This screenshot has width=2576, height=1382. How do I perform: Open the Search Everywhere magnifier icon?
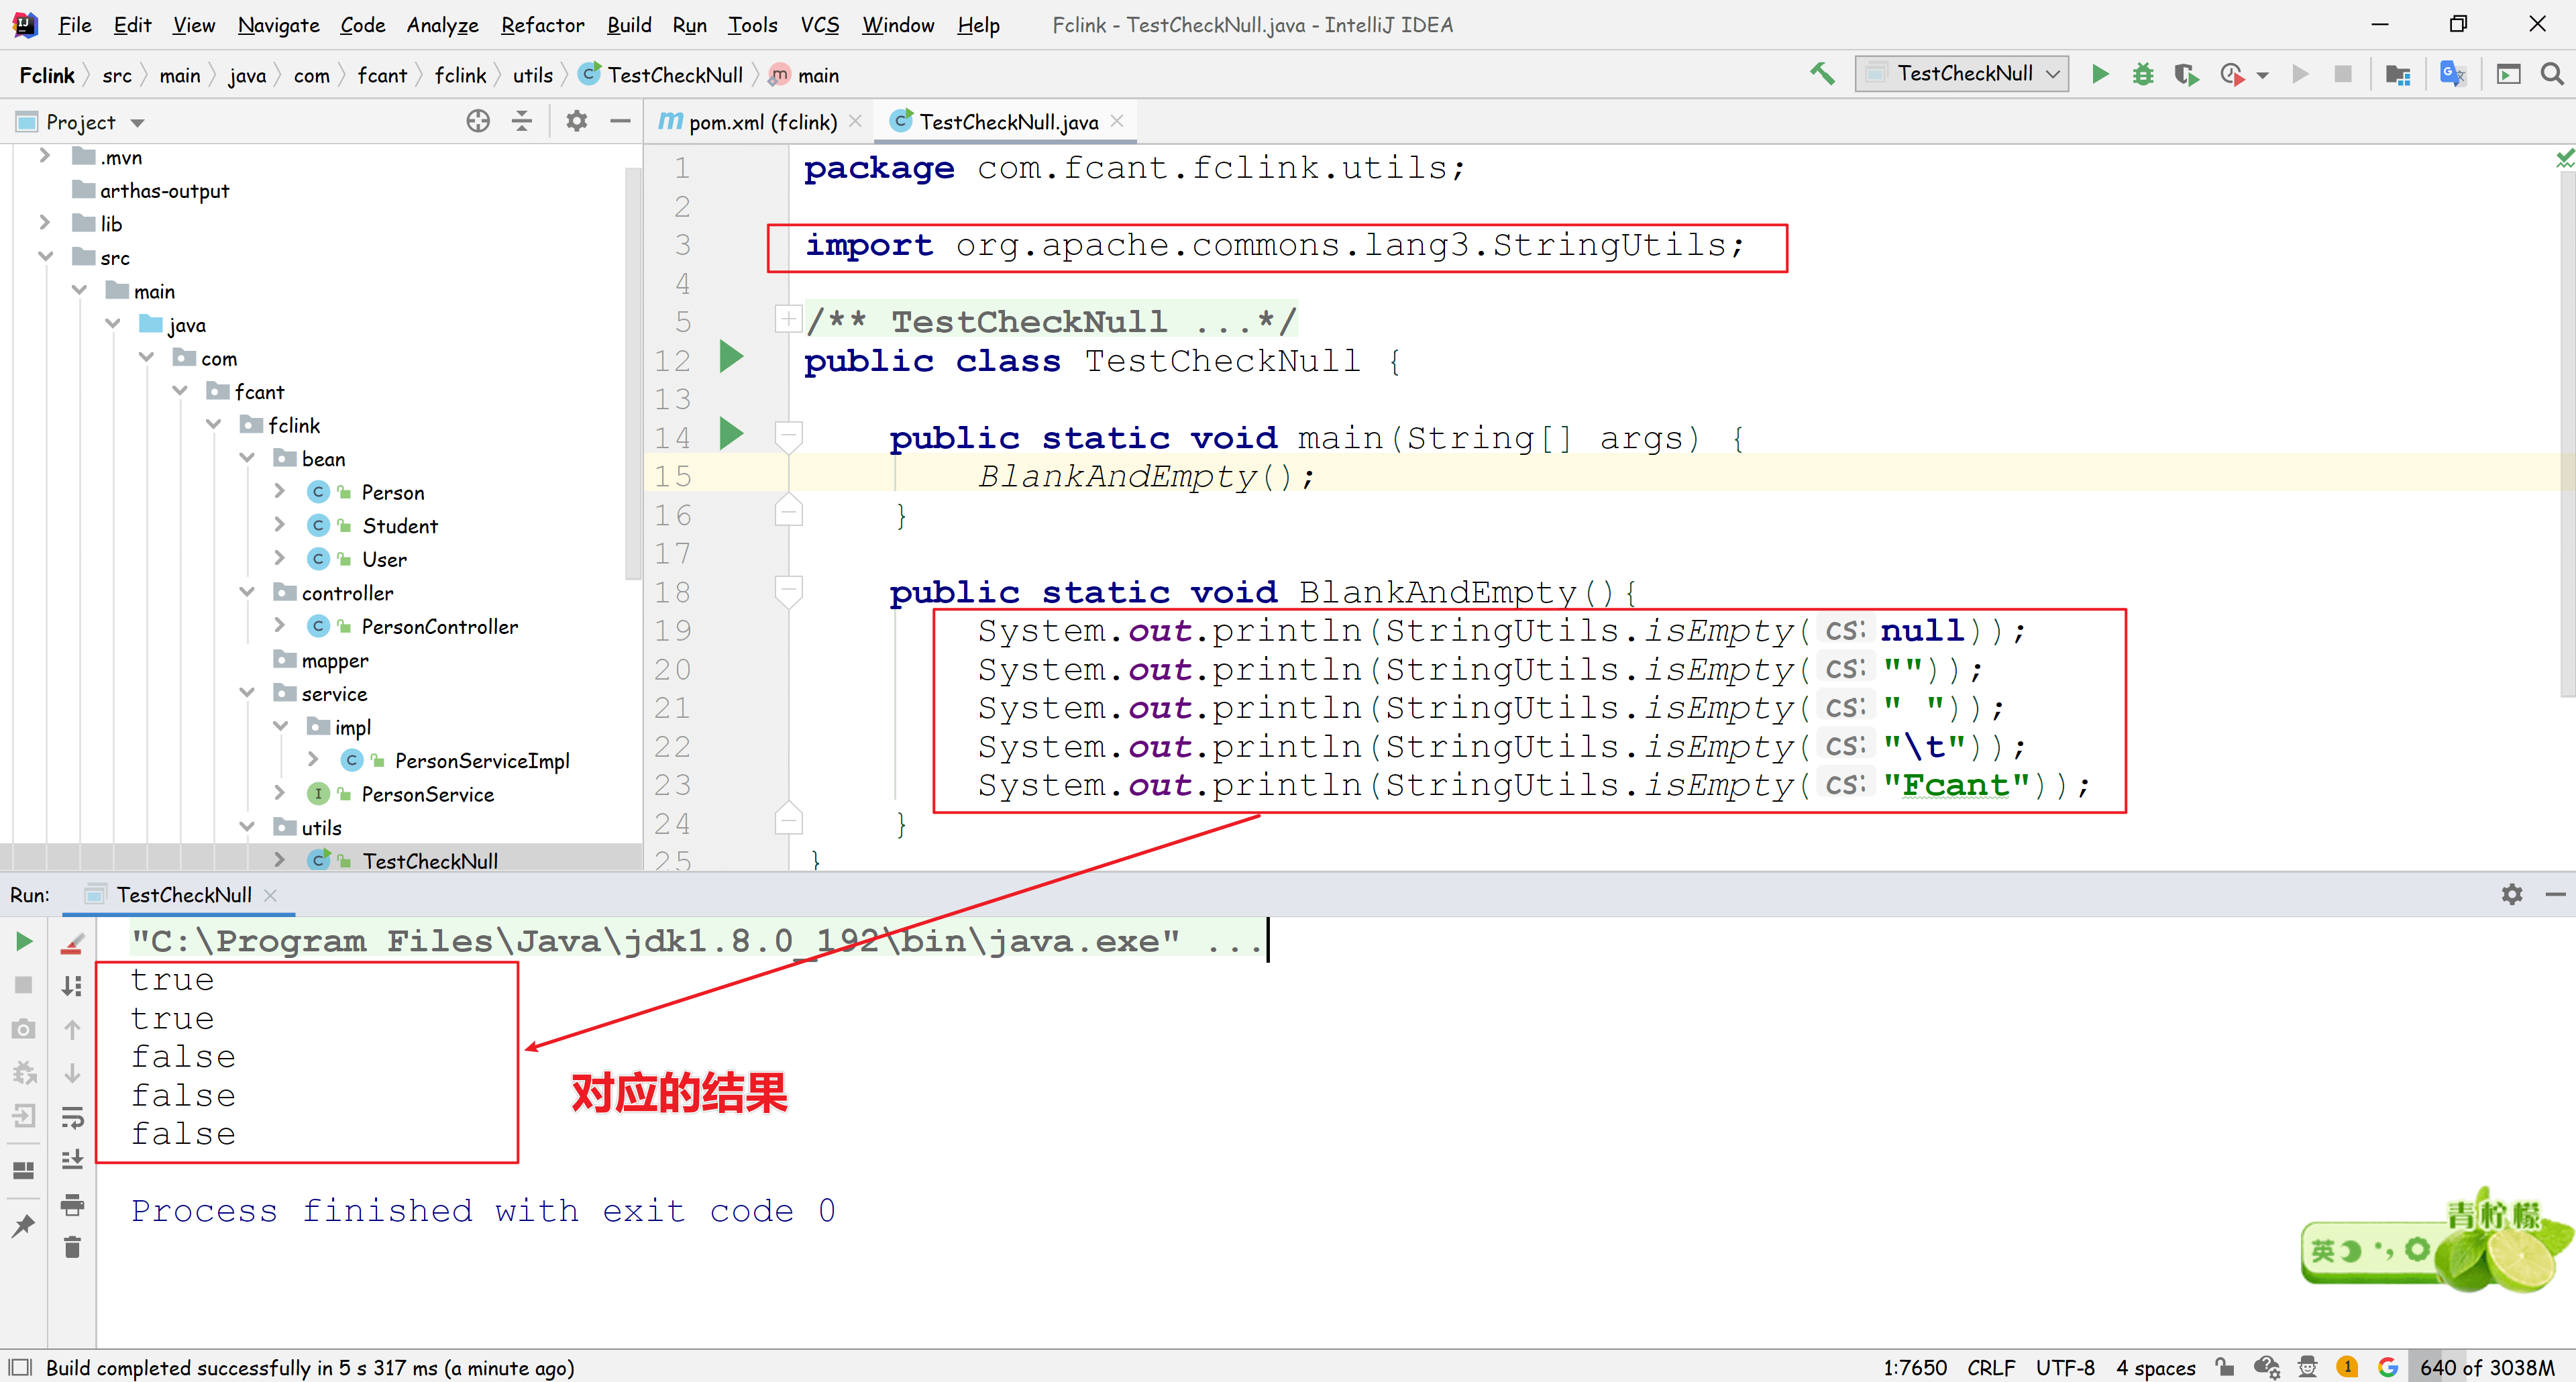[2551, 74]
